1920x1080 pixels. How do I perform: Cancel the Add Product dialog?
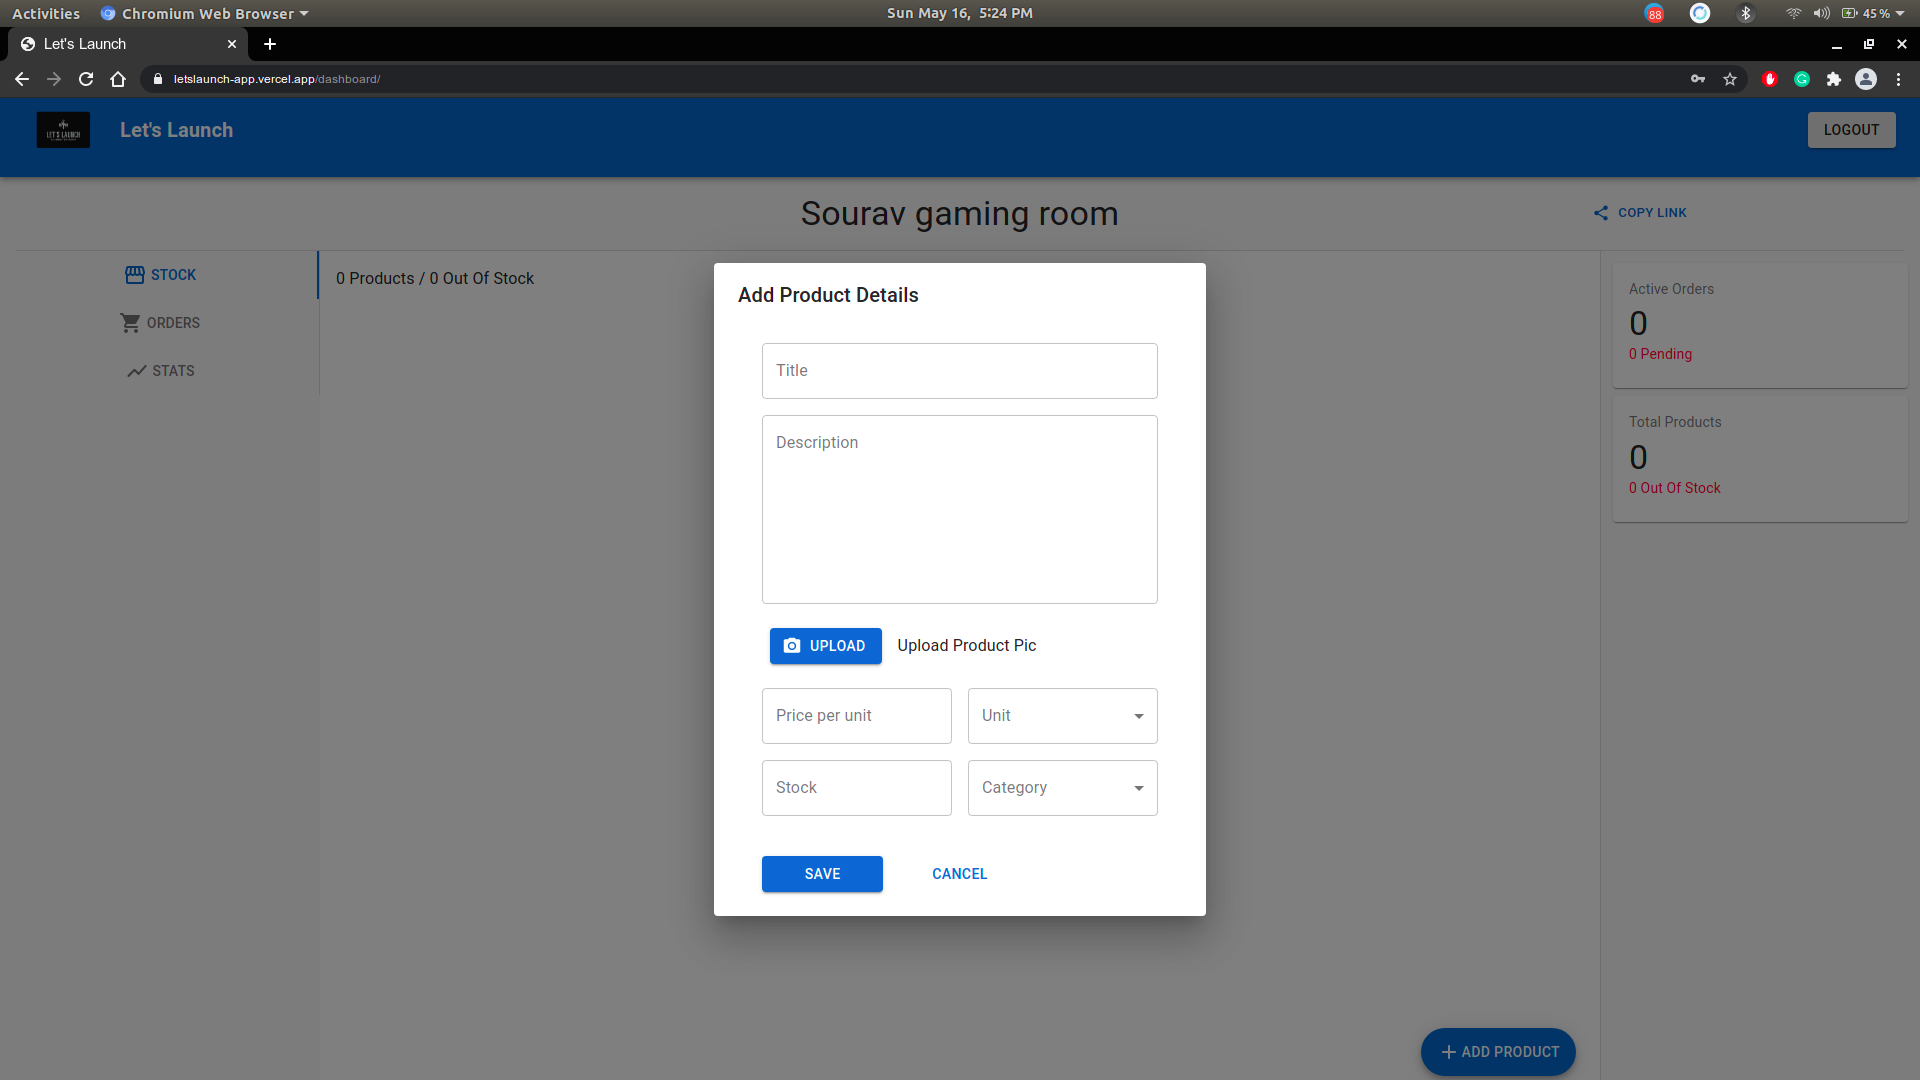(x=959, y=874)
